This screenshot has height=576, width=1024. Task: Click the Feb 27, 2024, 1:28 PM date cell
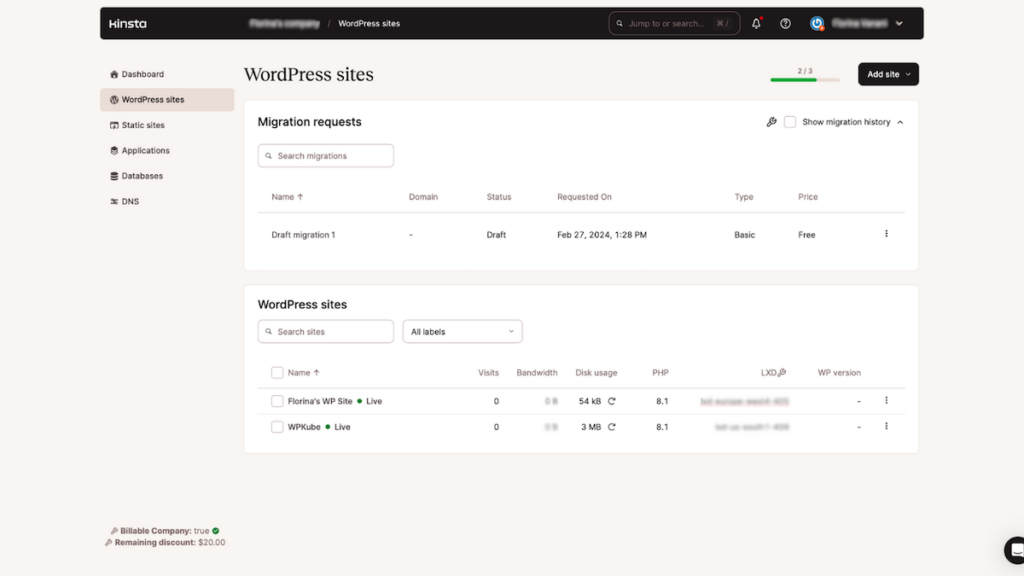coord(602,235)
